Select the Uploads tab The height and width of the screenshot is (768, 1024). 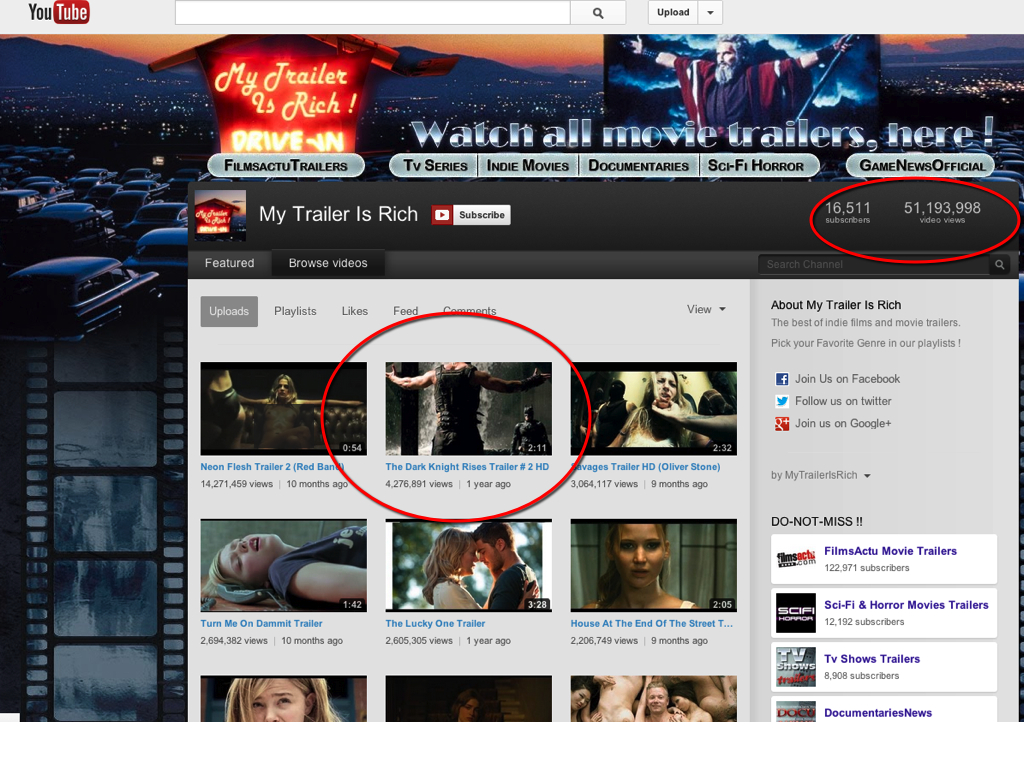tap(229, 312)
